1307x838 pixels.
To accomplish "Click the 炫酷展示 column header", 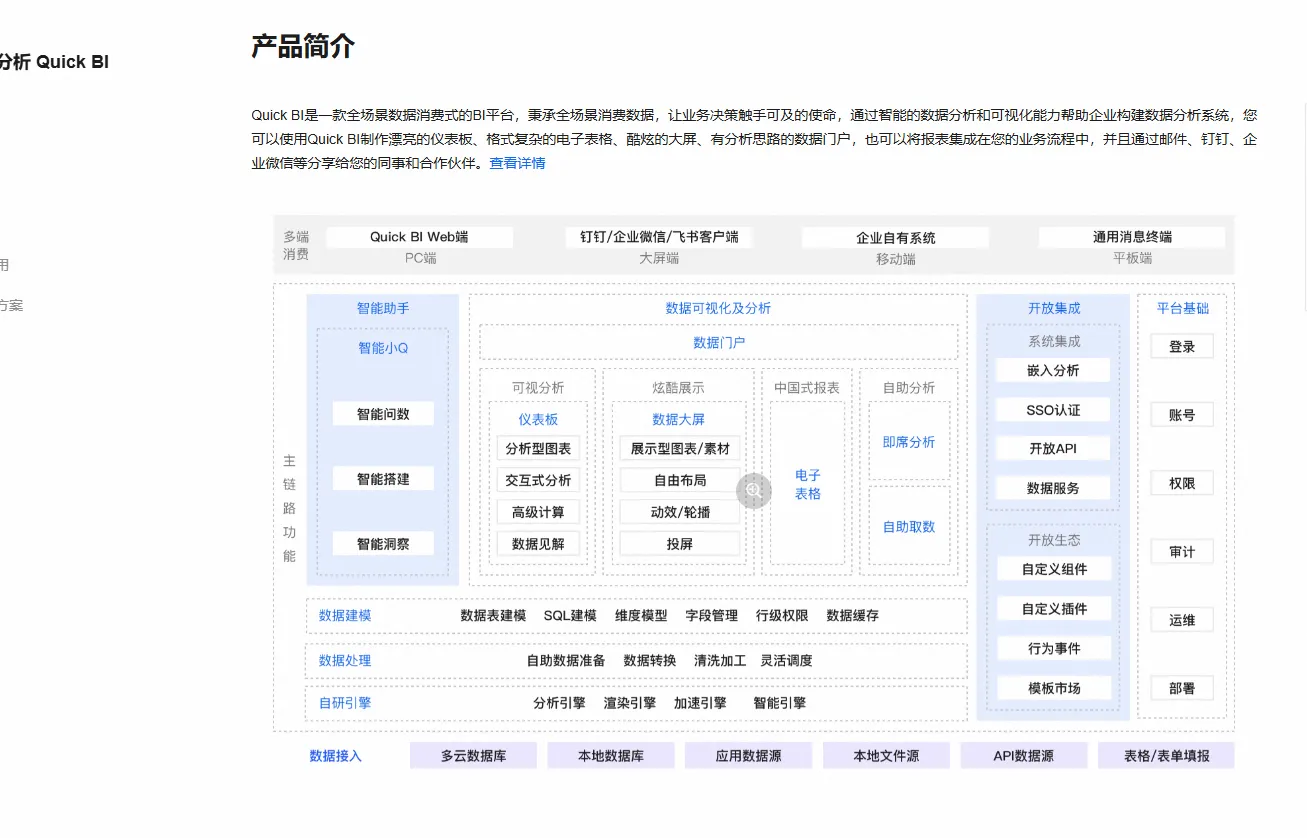I will 679,387.
